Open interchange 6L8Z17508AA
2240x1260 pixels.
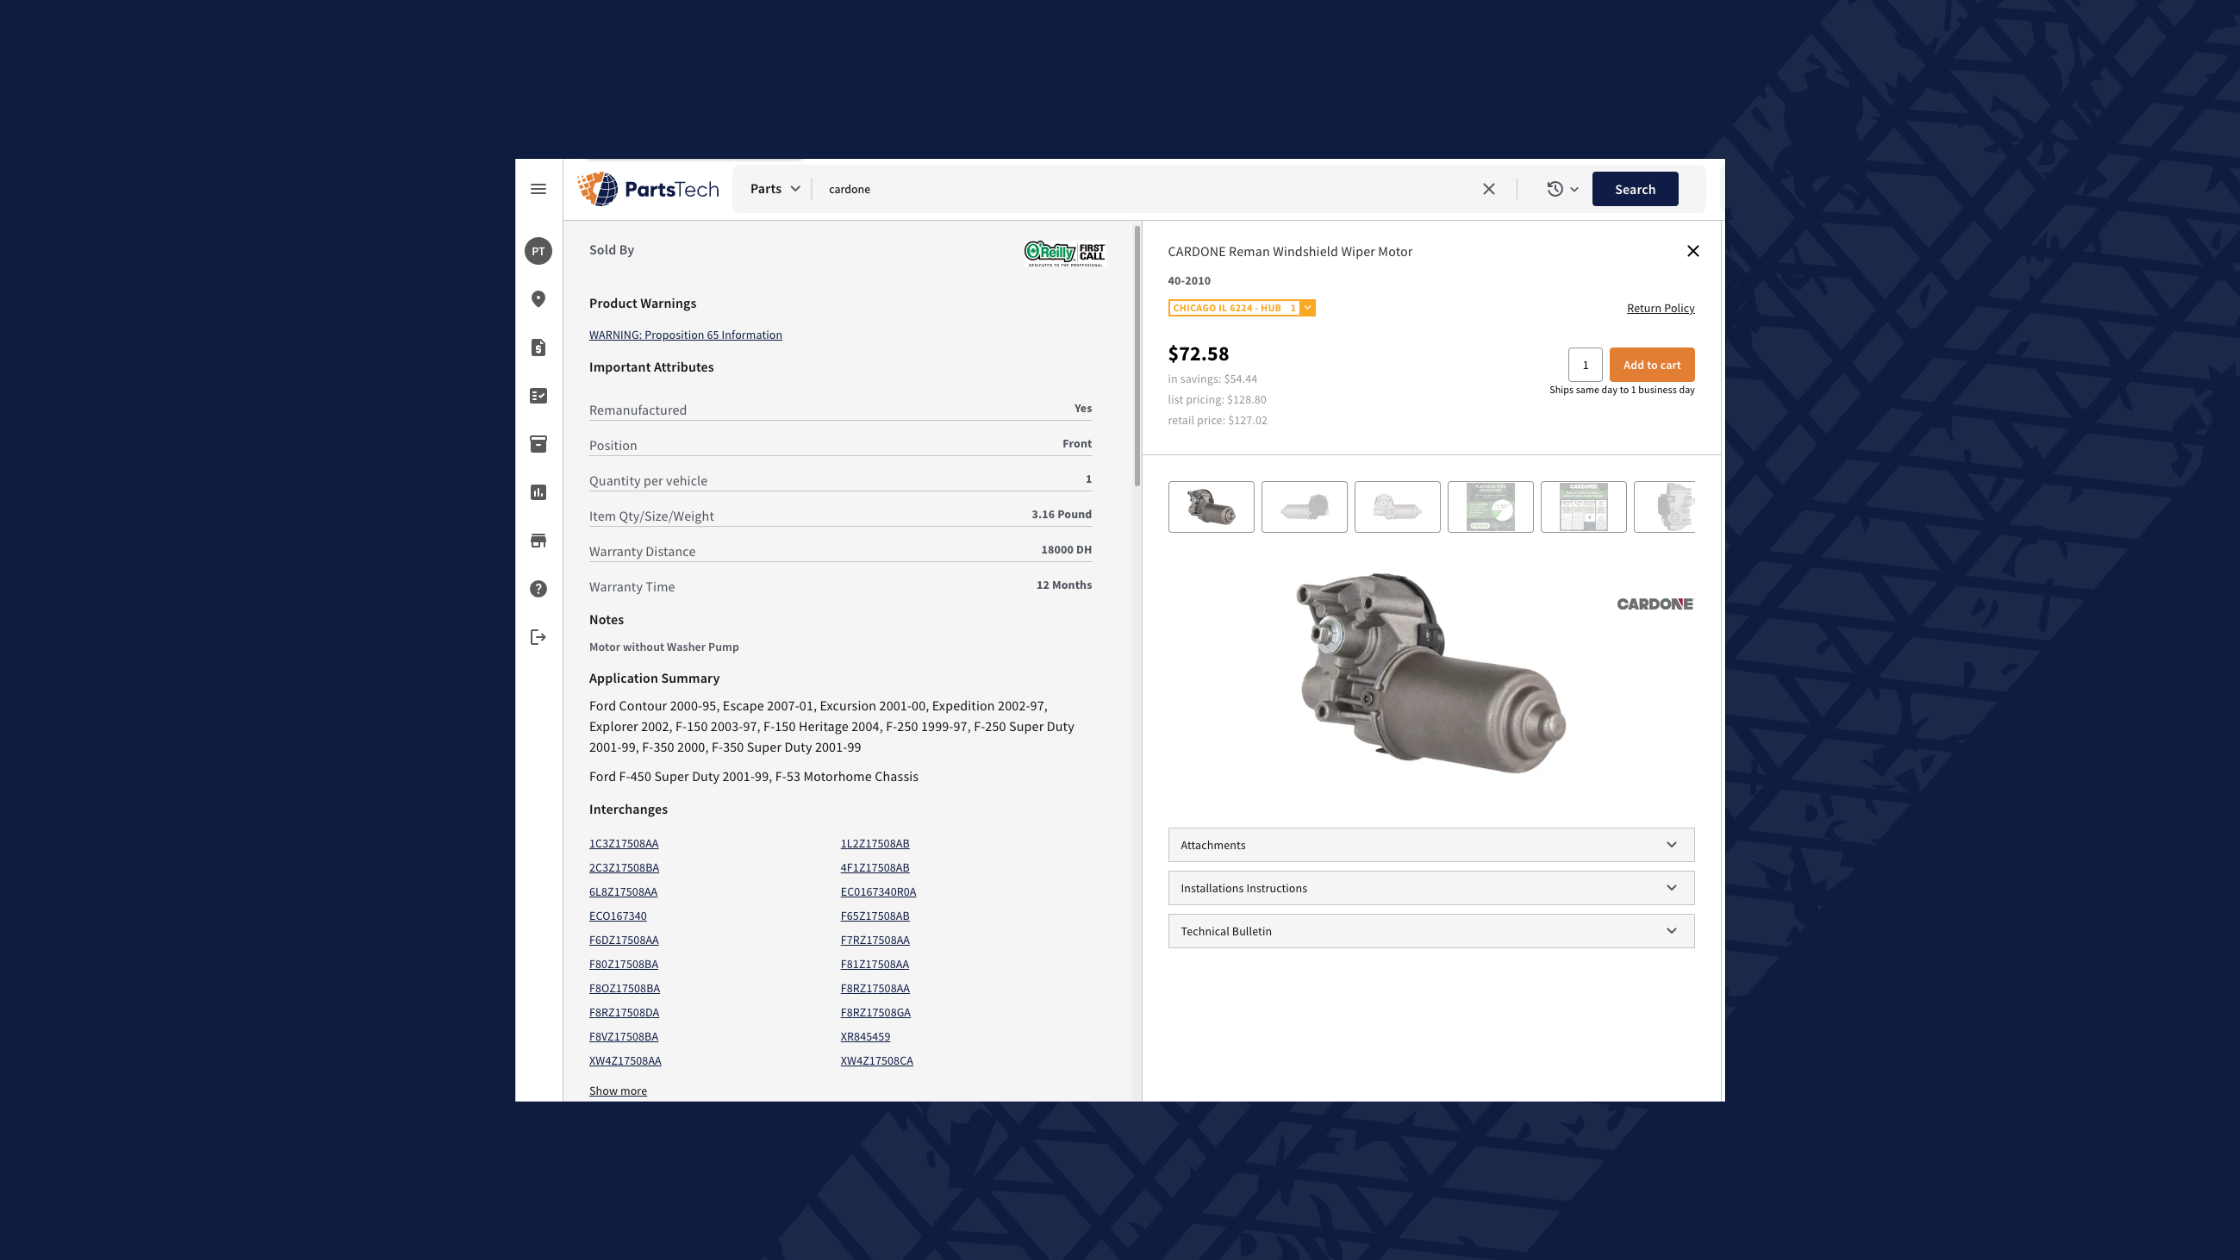coord(623,892)
